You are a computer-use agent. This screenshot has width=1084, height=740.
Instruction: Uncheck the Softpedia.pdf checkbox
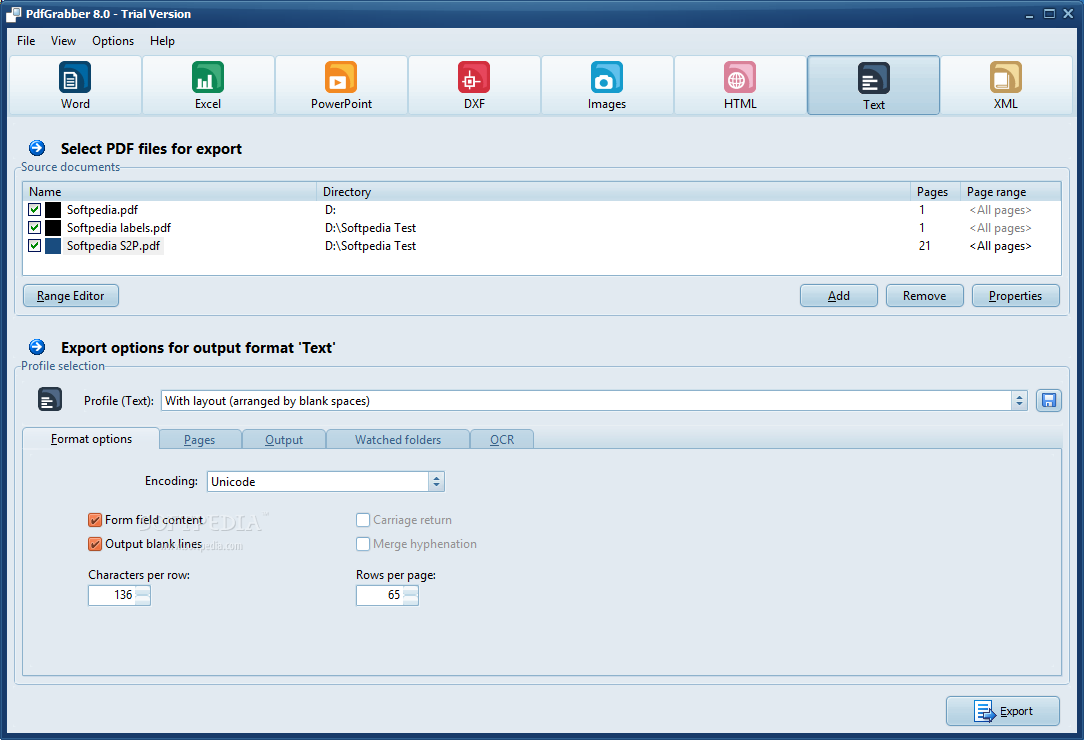[x=35, y=210]
